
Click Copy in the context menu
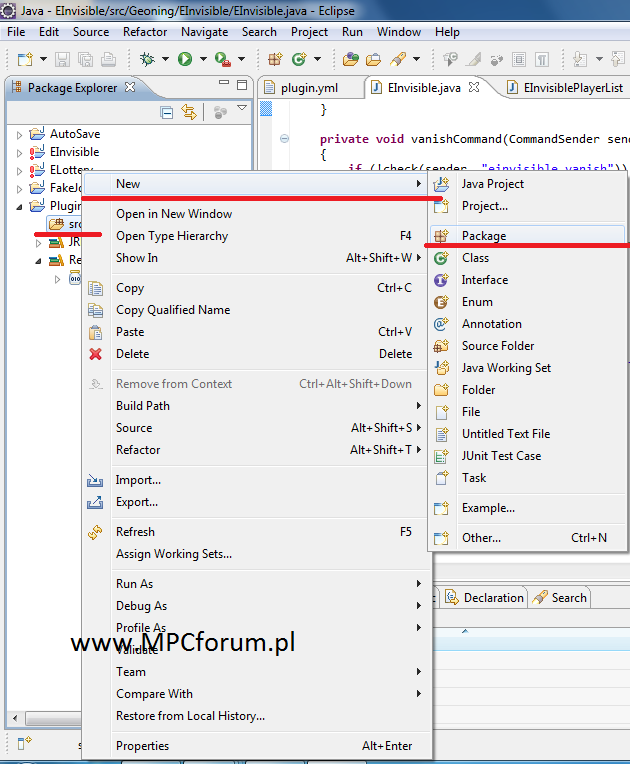click(257, 288)
